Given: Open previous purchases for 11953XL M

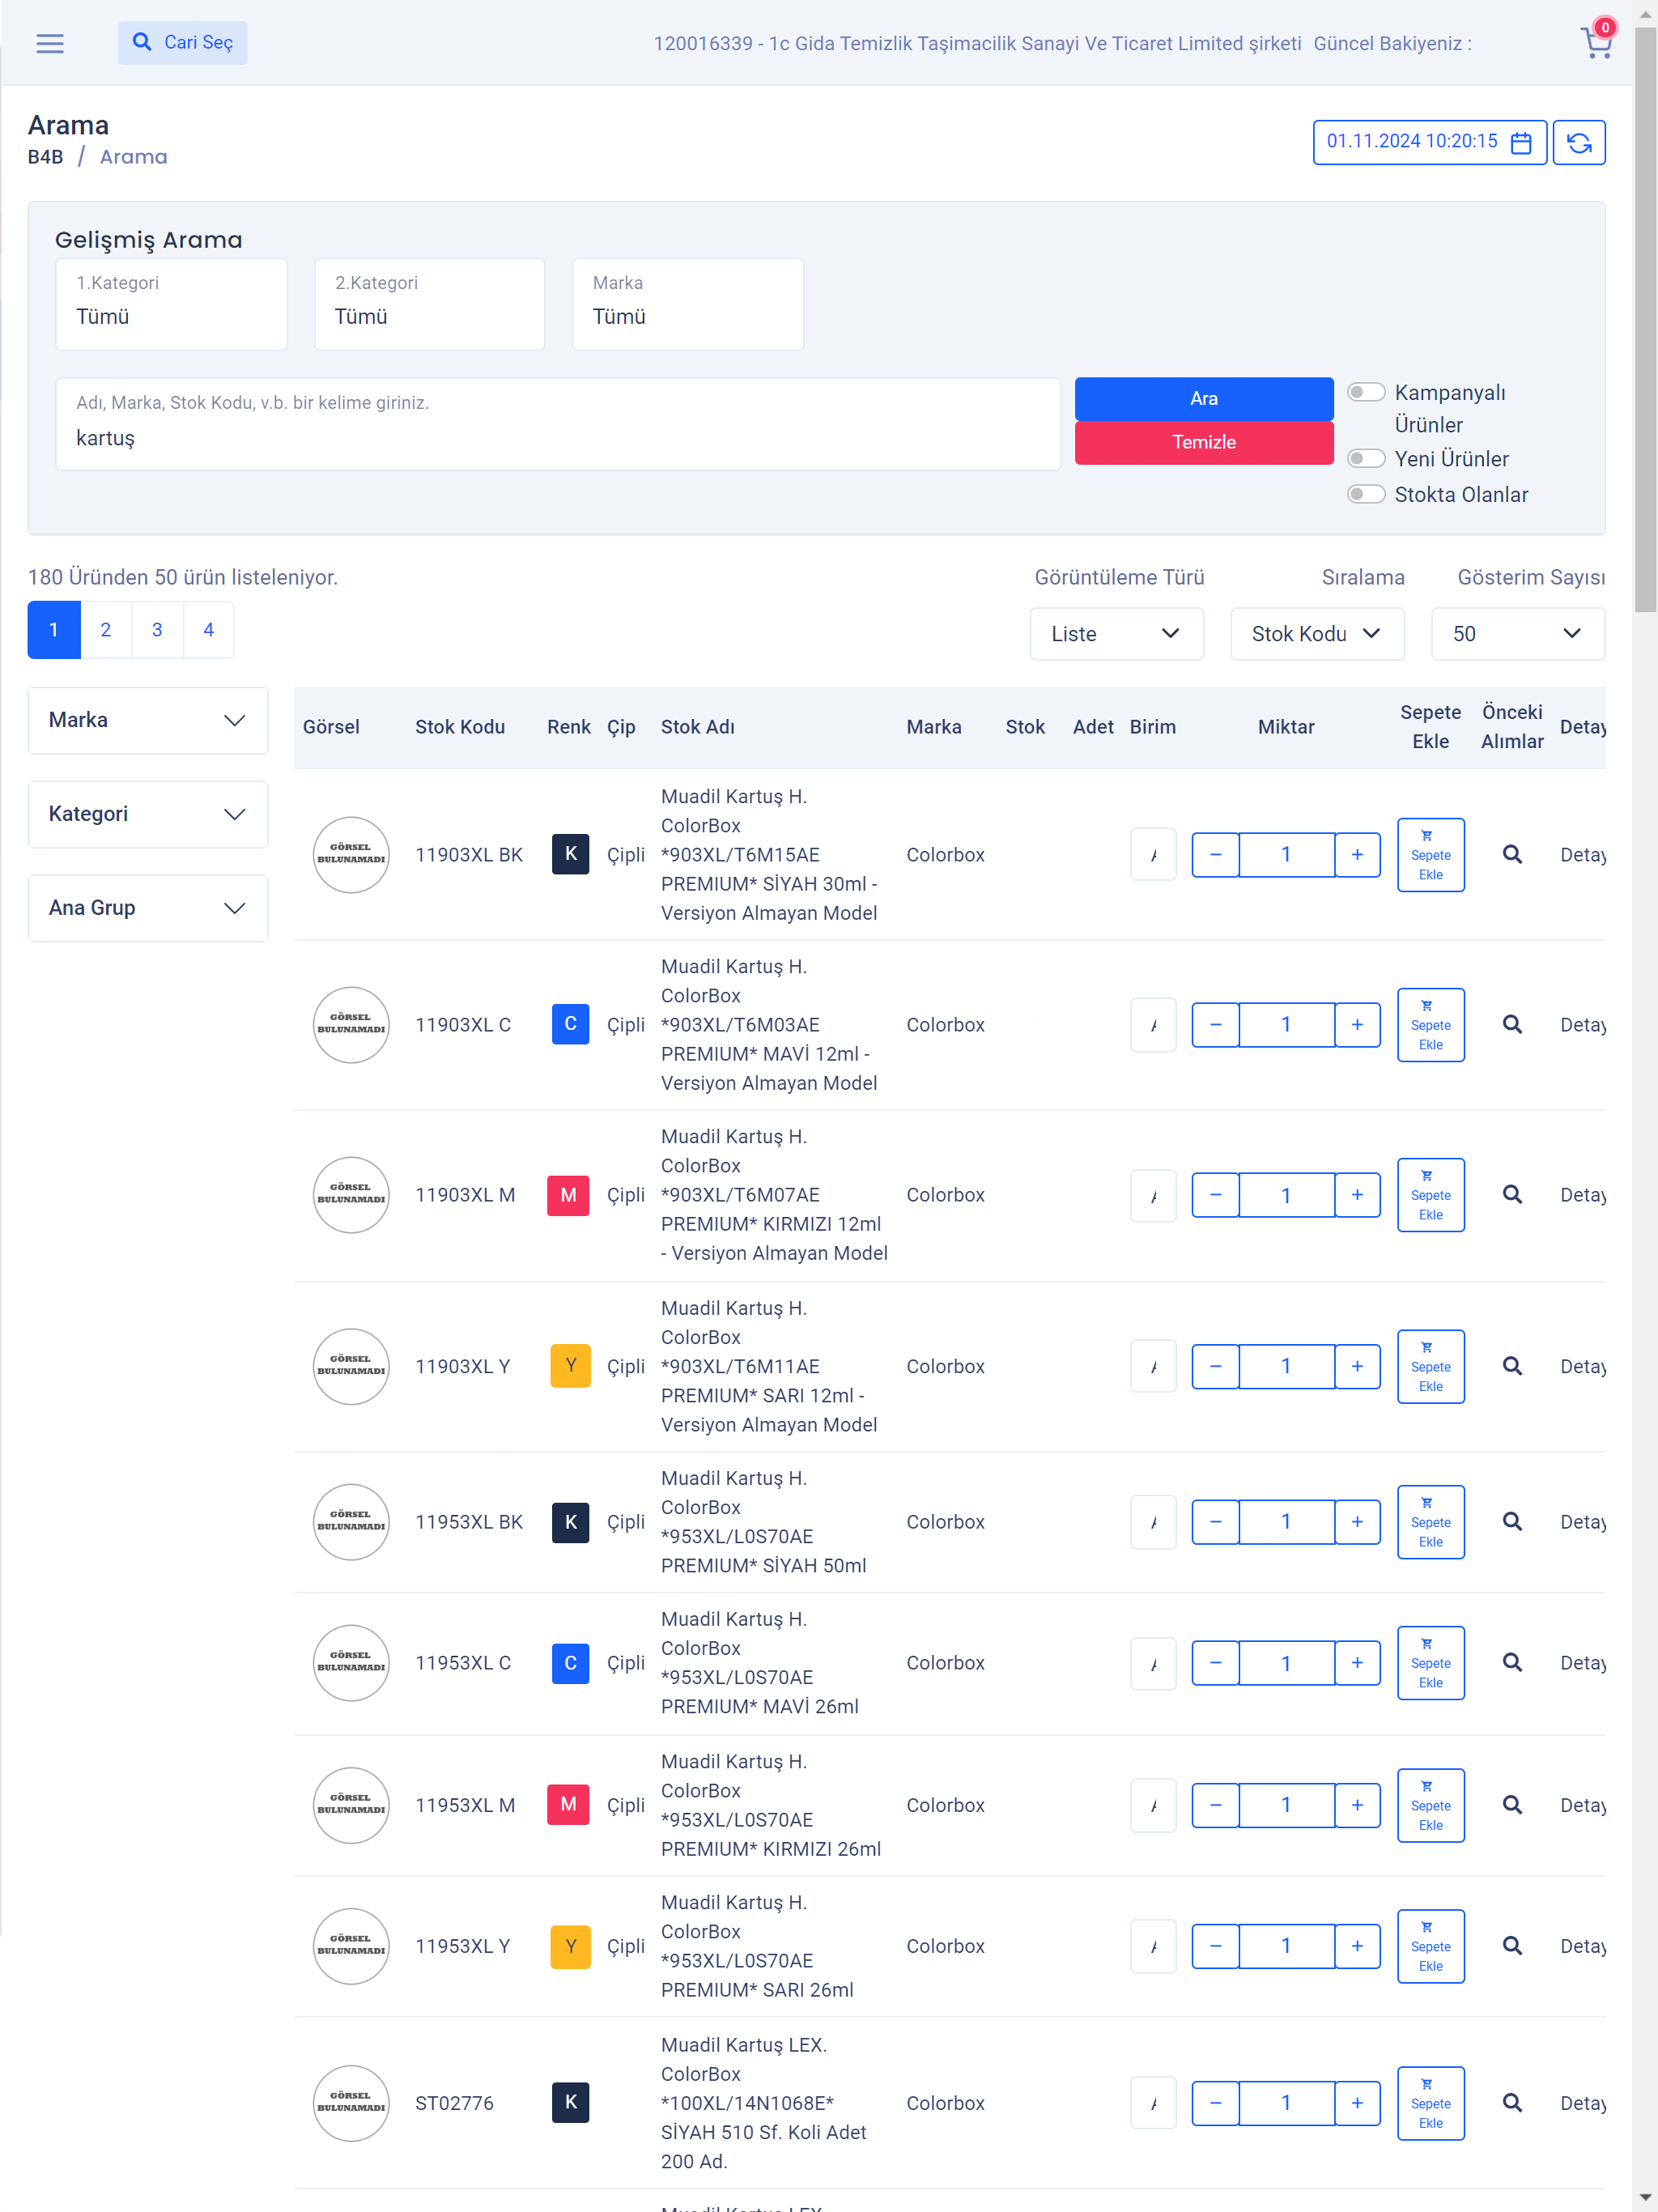Looking at the screenshot, I should (1512, 1805).
